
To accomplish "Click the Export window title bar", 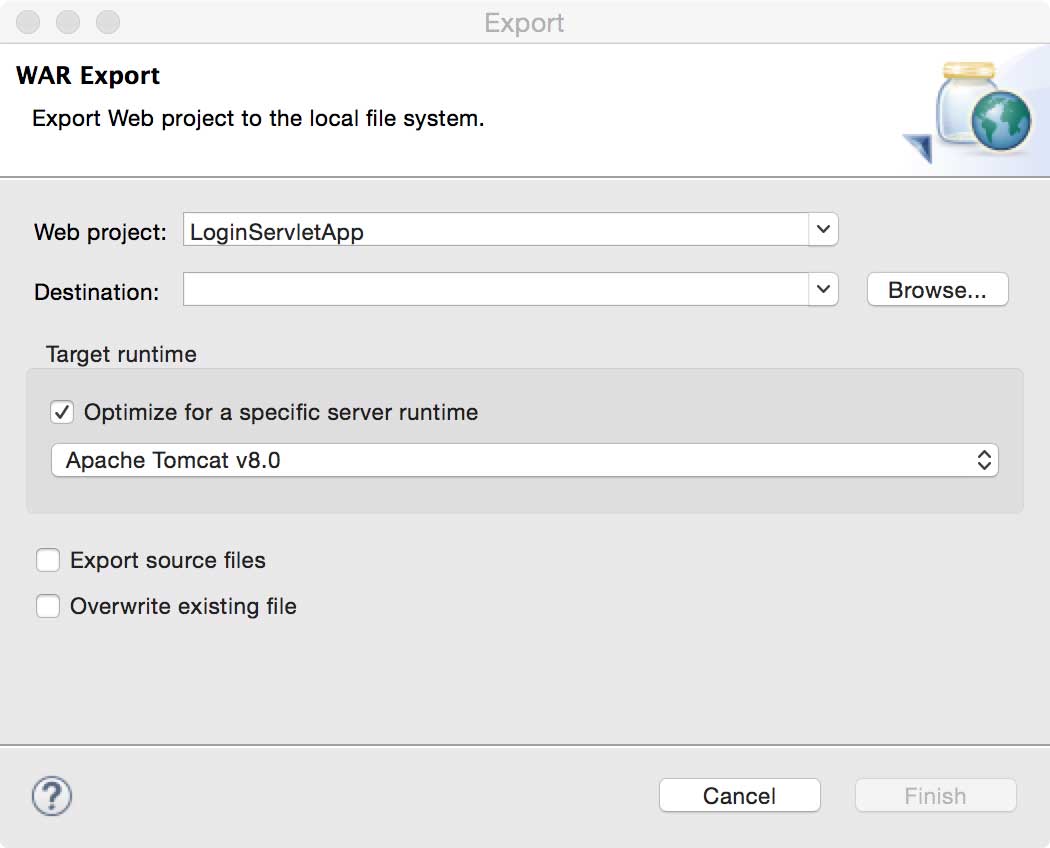I will [x=524, y=22].
